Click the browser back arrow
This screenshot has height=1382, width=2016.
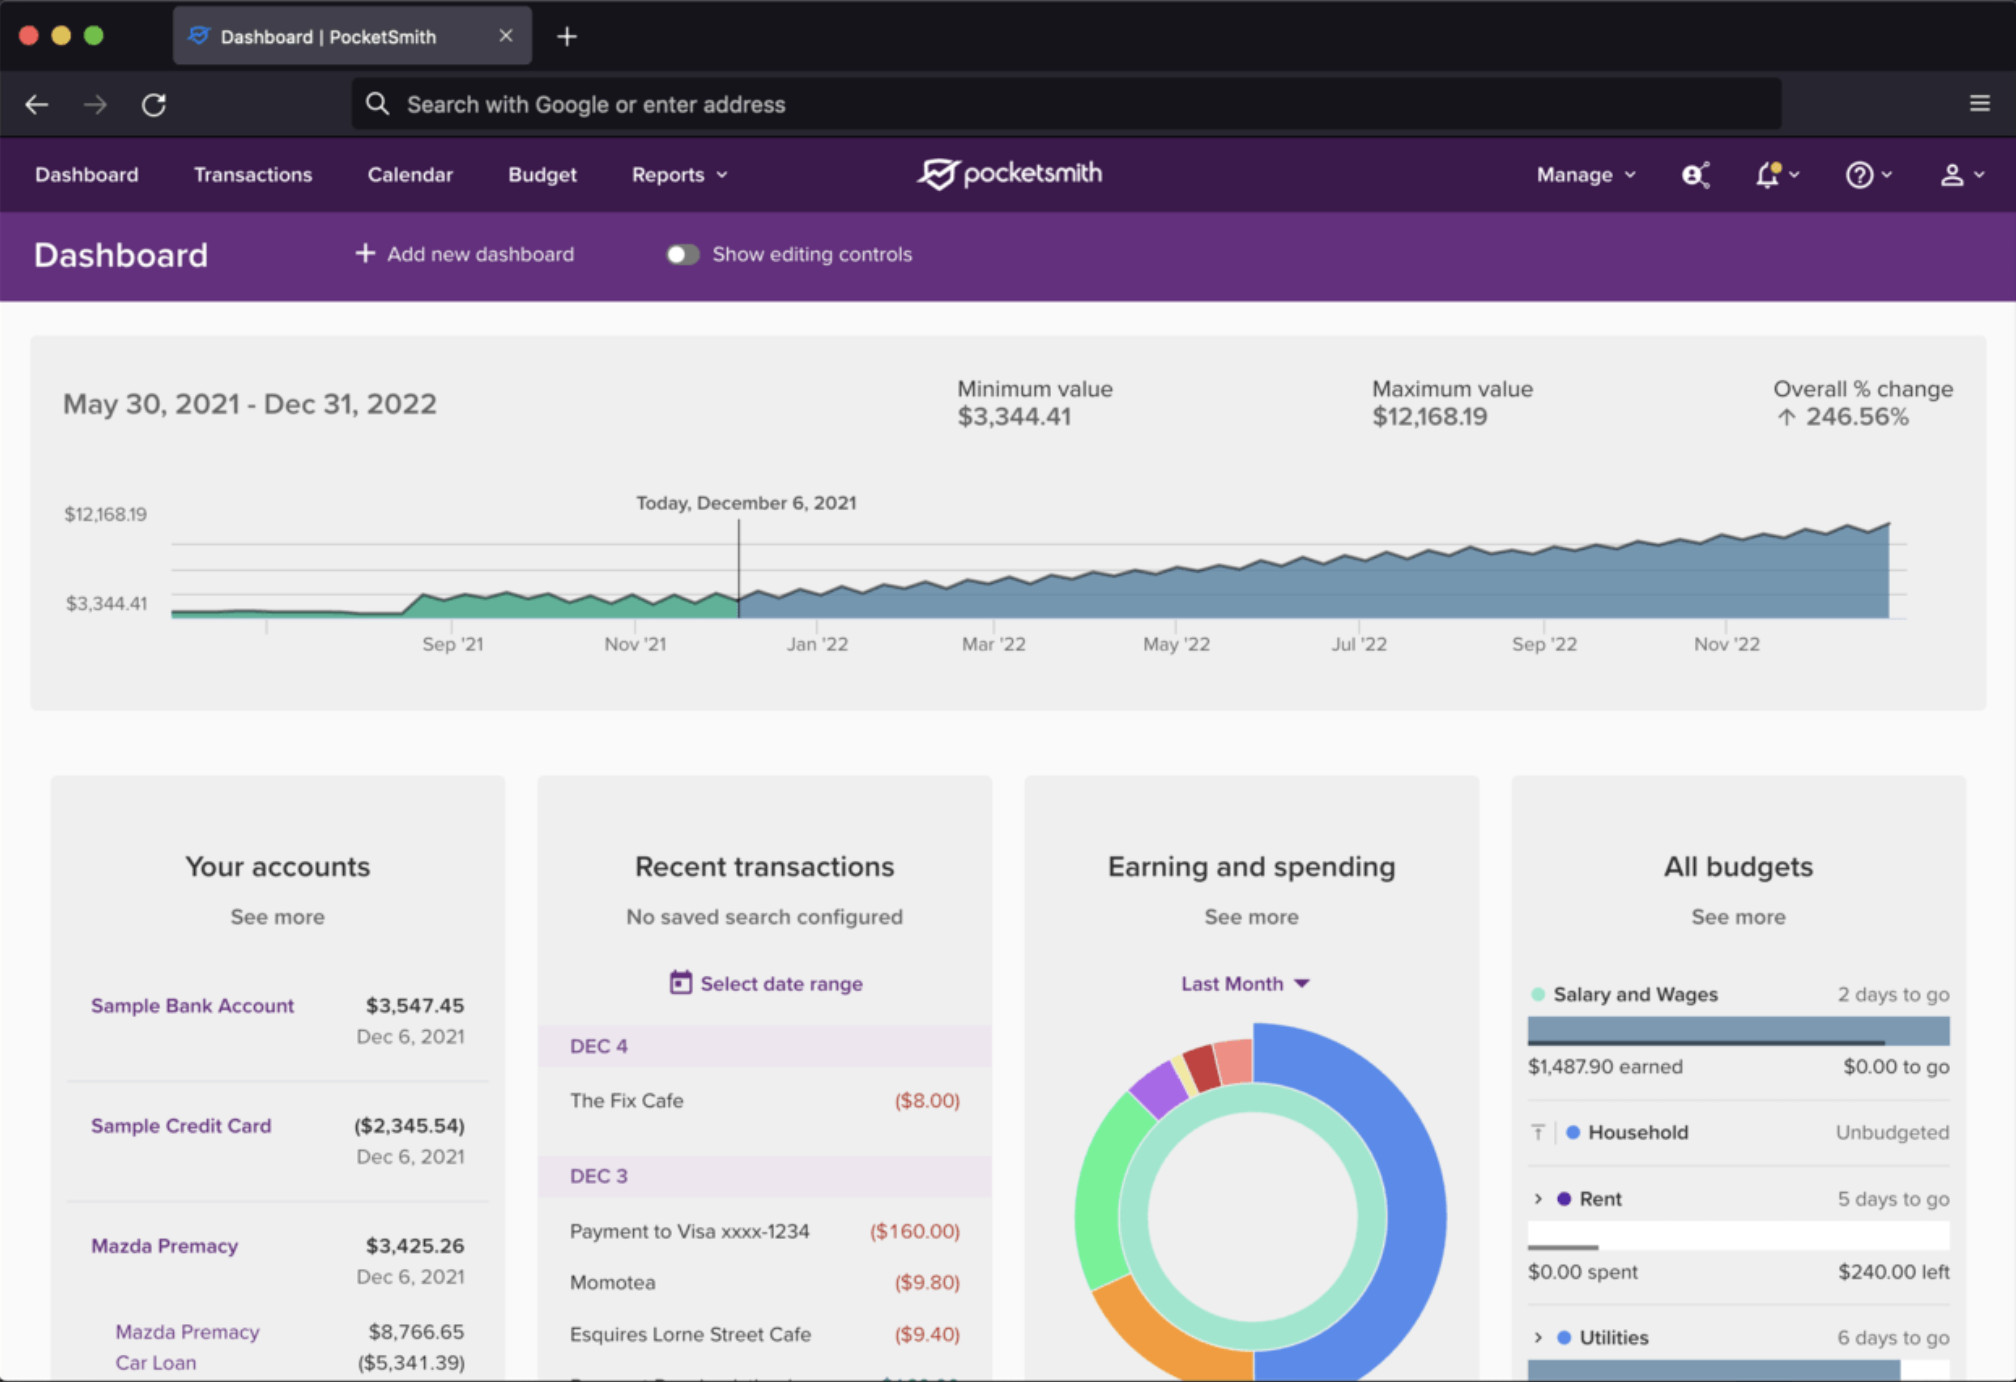click(37, 104)
